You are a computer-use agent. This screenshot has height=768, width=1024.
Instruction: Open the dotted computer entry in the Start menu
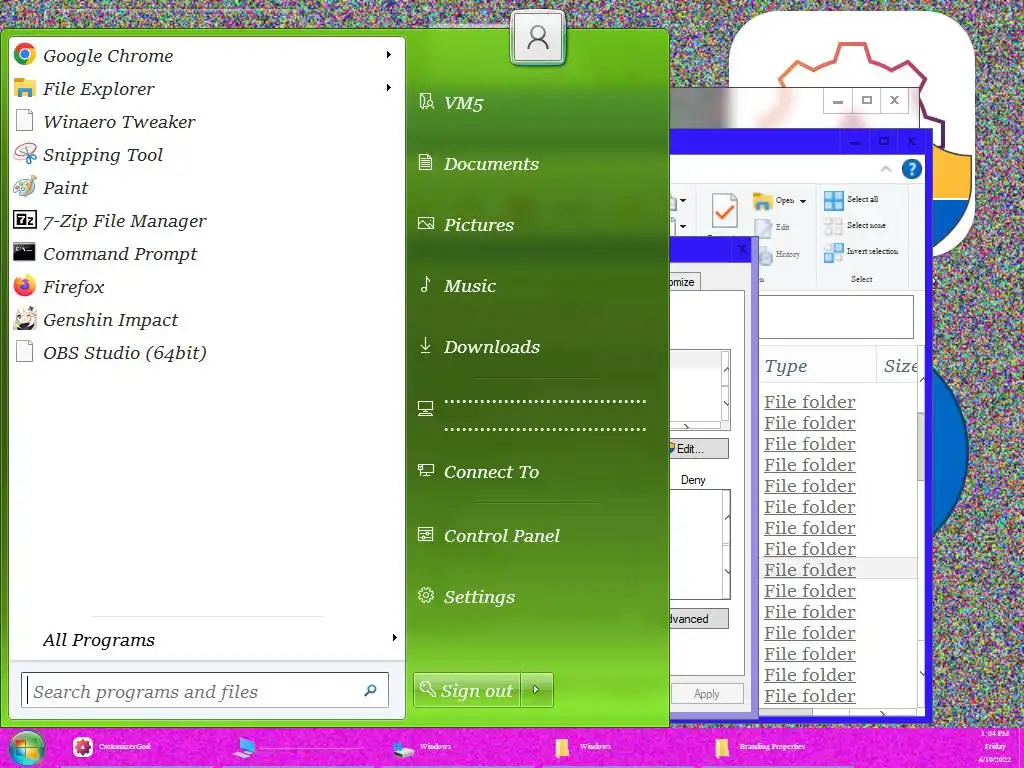(537, 414)
